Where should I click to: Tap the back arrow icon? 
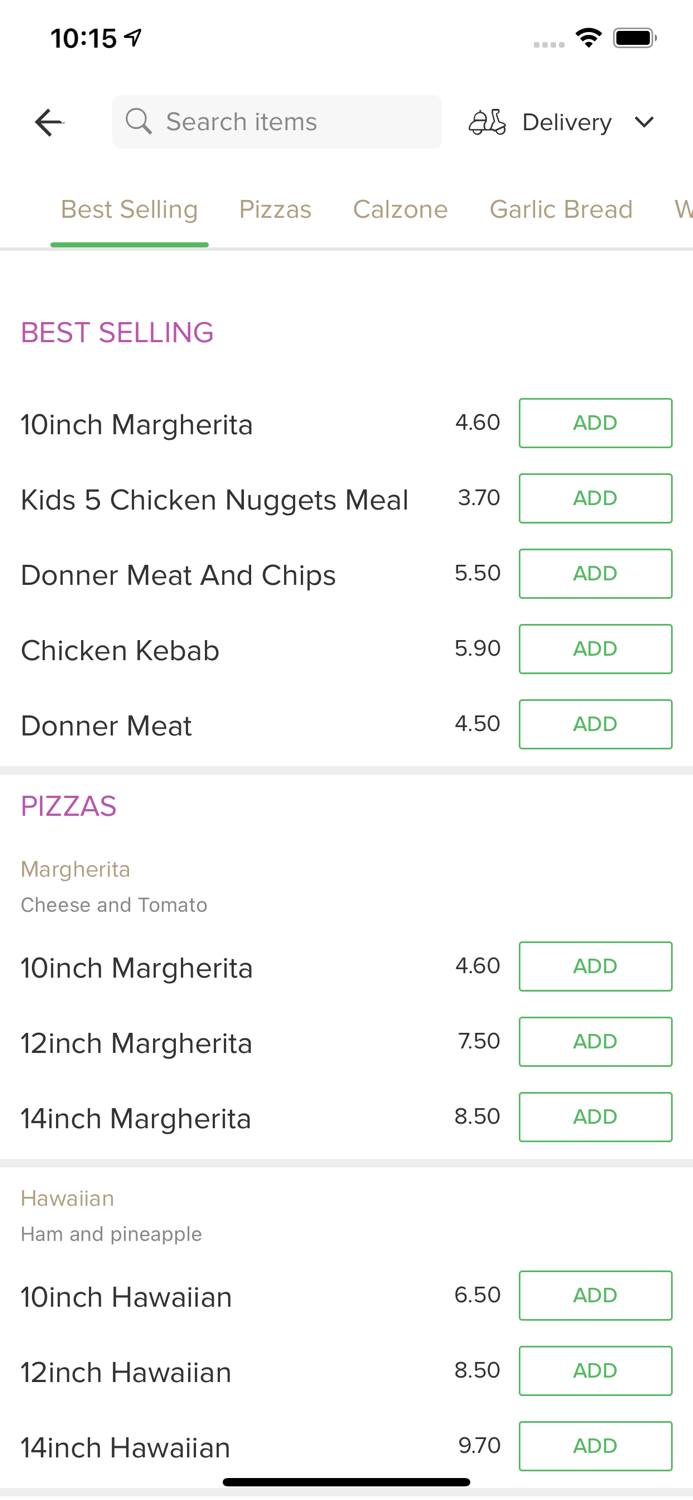(x=48, y=122)
